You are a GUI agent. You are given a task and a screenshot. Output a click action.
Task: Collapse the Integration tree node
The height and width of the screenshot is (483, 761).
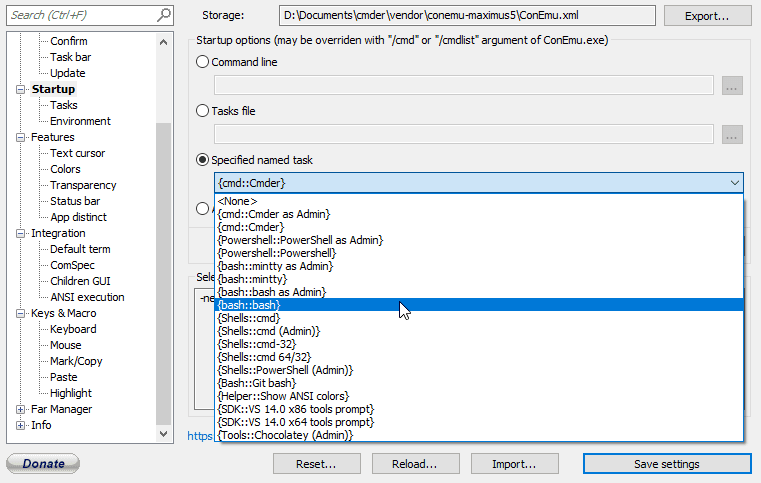(20, 233)
